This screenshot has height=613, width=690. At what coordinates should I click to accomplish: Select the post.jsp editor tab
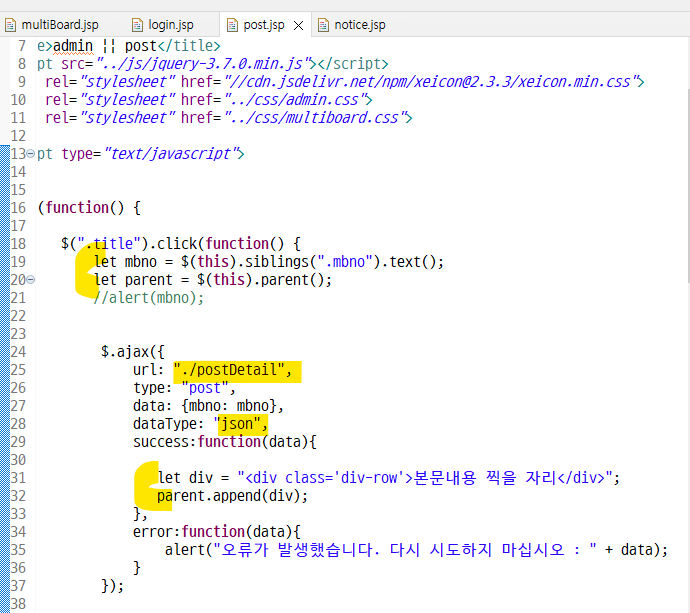pos(264,25)
